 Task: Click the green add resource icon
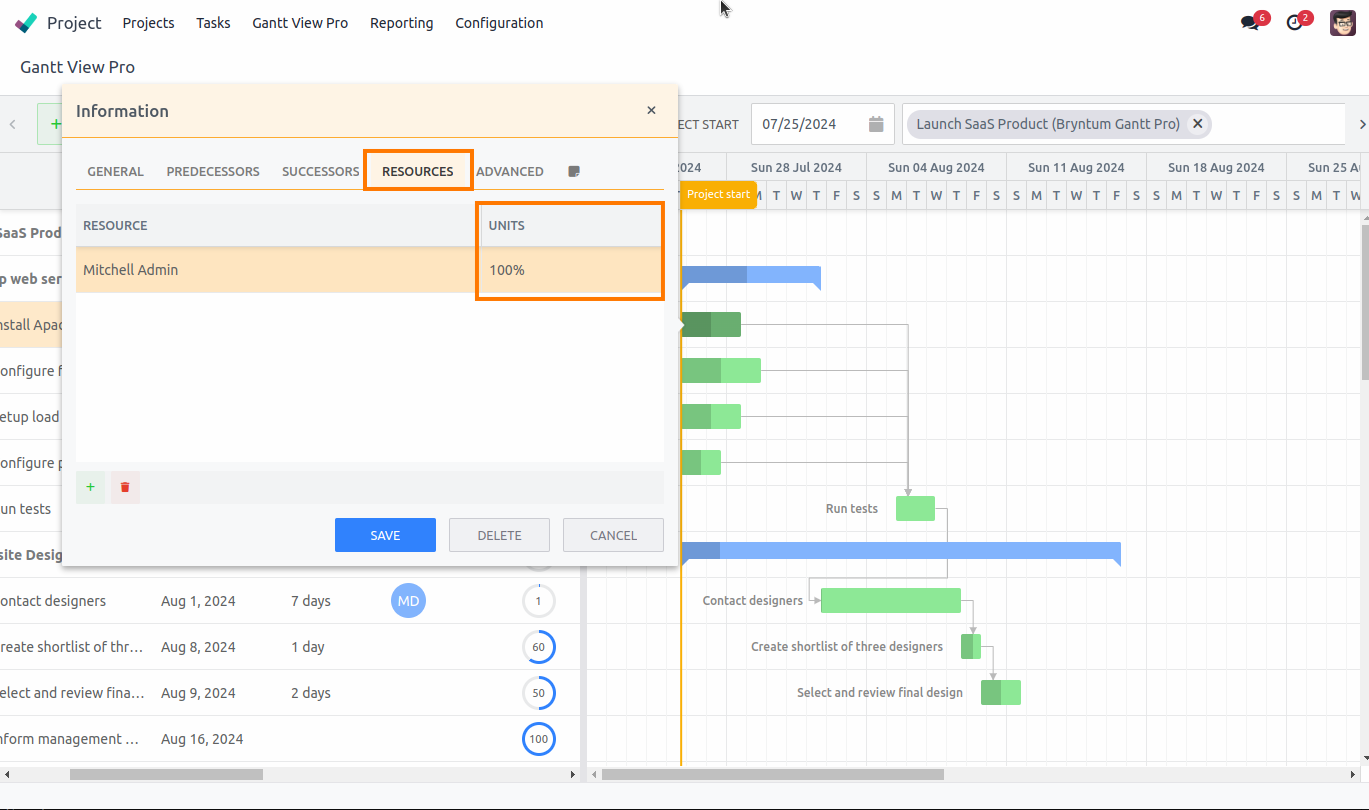[x=90, y=487]
